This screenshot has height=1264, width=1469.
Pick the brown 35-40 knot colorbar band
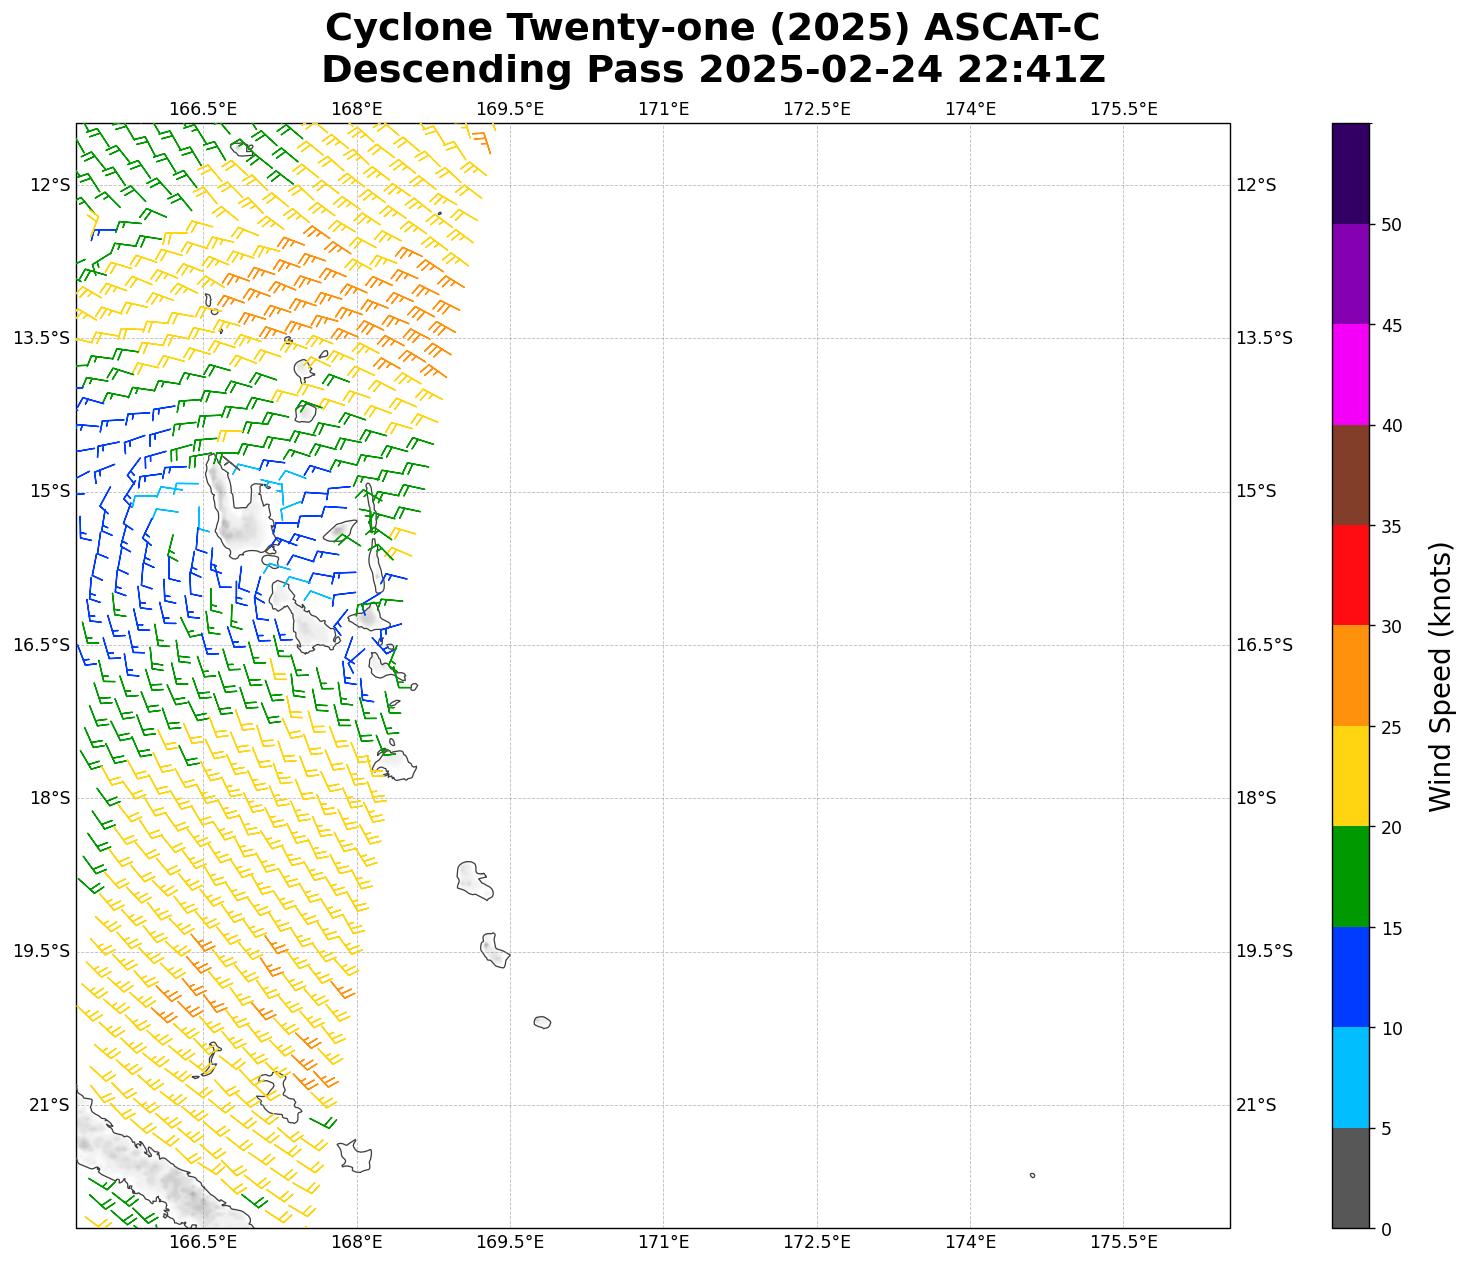[x=1350, y=475]
